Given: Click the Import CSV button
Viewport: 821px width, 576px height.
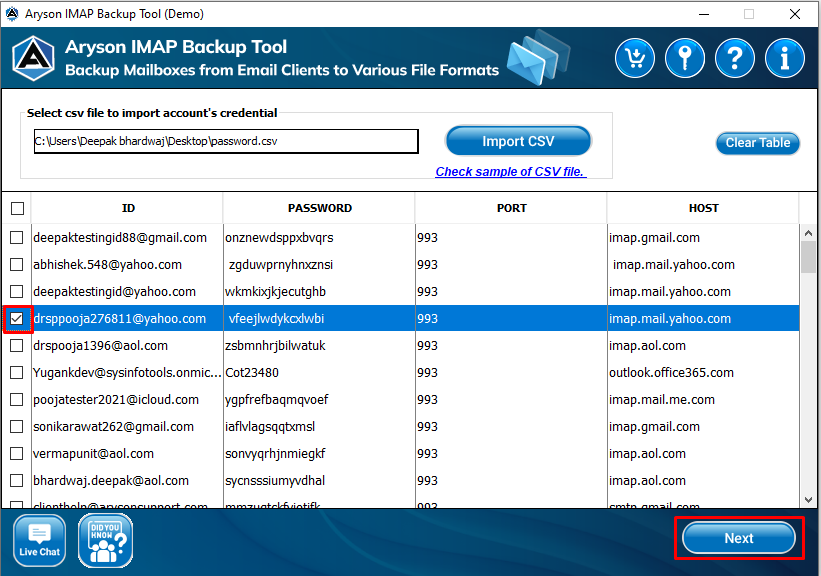Looking at the screenshot, I should 518,141.
